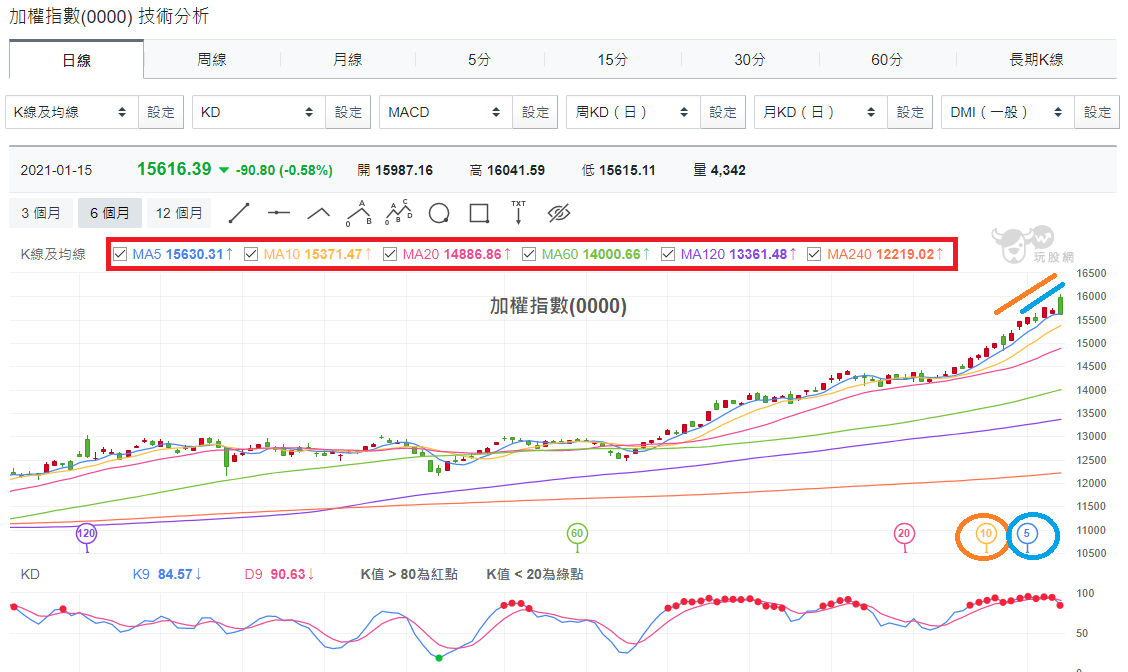This screenshot has height=672, width=1128.
Task: Switch to the 15分 tab
Action: click(x=612, y=60)
